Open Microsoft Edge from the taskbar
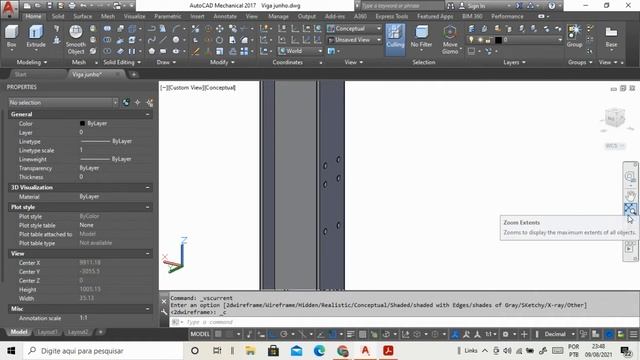The image size is (640, 360). (319, 351)
